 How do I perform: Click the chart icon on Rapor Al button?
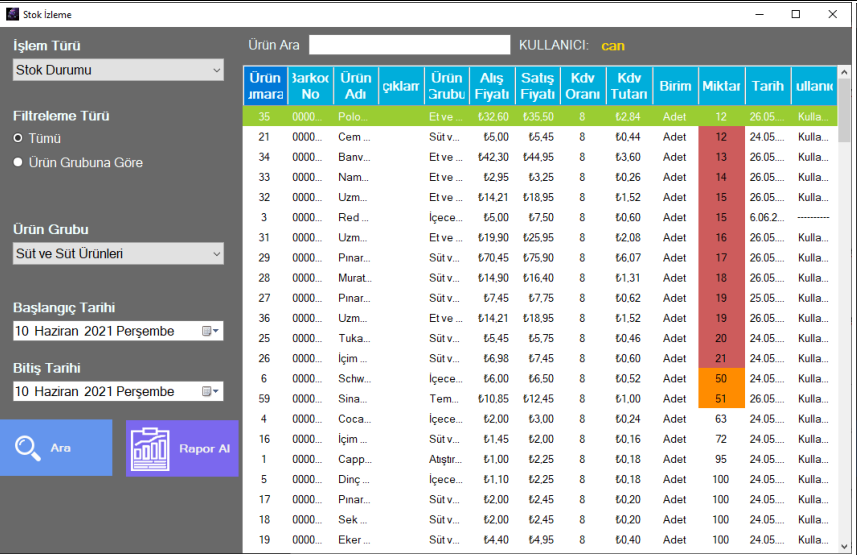[152, 449]
